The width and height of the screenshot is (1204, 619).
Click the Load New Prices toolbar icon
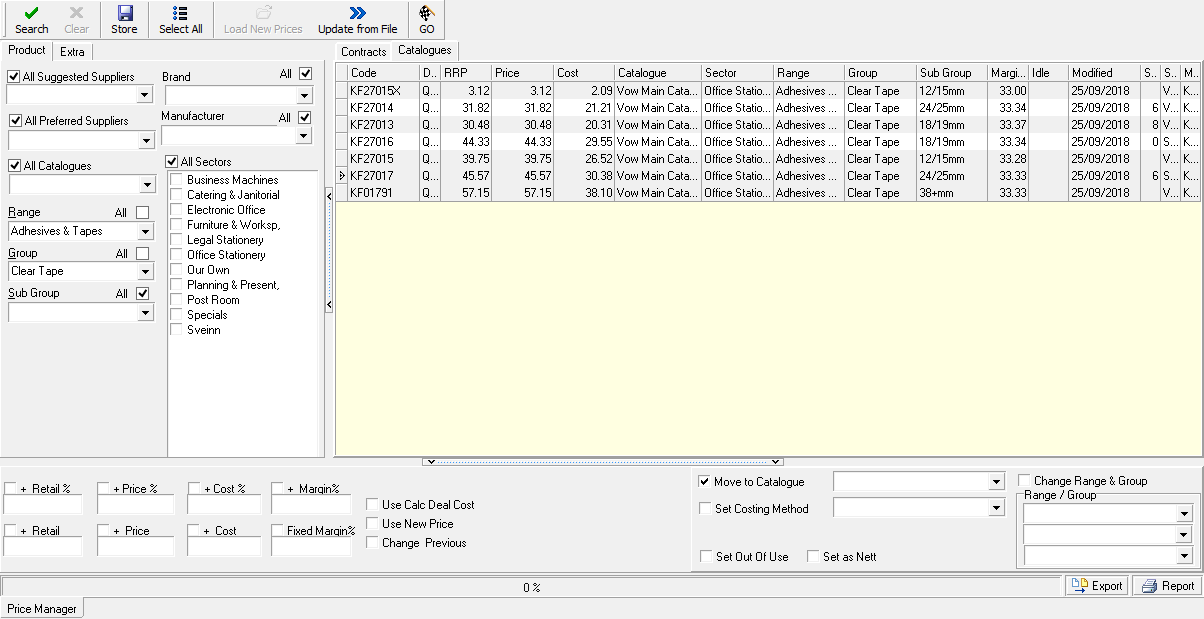(263, 19)
